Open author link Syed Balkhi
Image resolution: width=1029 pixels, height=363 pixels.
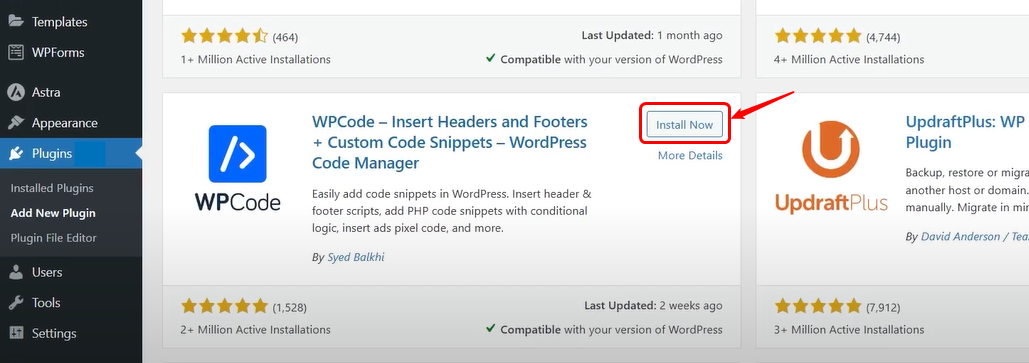click(x=356, y=257)
